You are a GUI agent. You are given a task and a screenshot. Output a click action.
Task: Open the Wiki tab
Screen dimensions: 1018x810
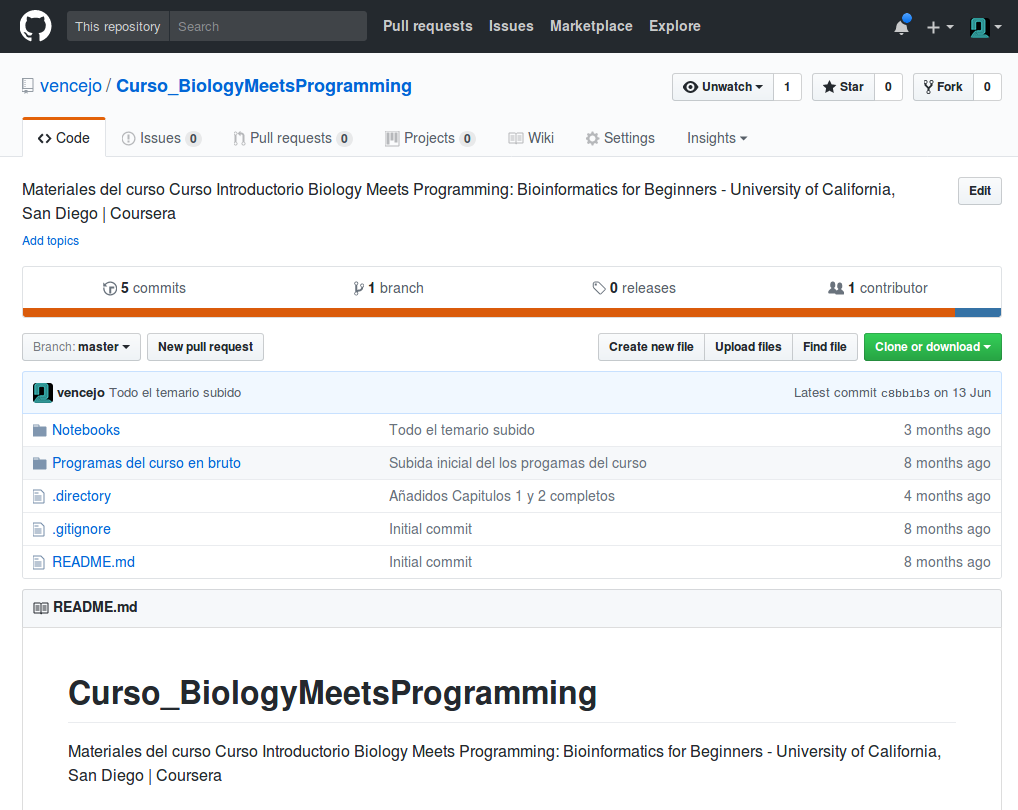click(x=531, y=138)
